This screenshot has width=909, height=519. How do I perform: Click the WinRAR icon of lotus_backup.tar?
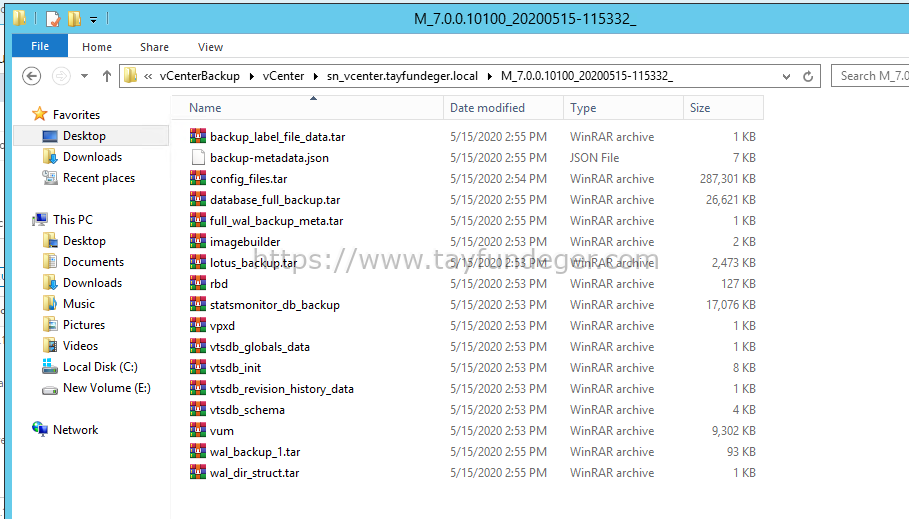point(198,262)
